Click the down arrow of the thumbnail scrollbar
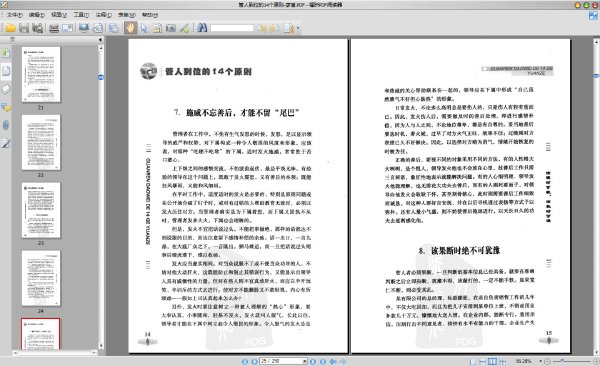 click(x=101, y=346)
